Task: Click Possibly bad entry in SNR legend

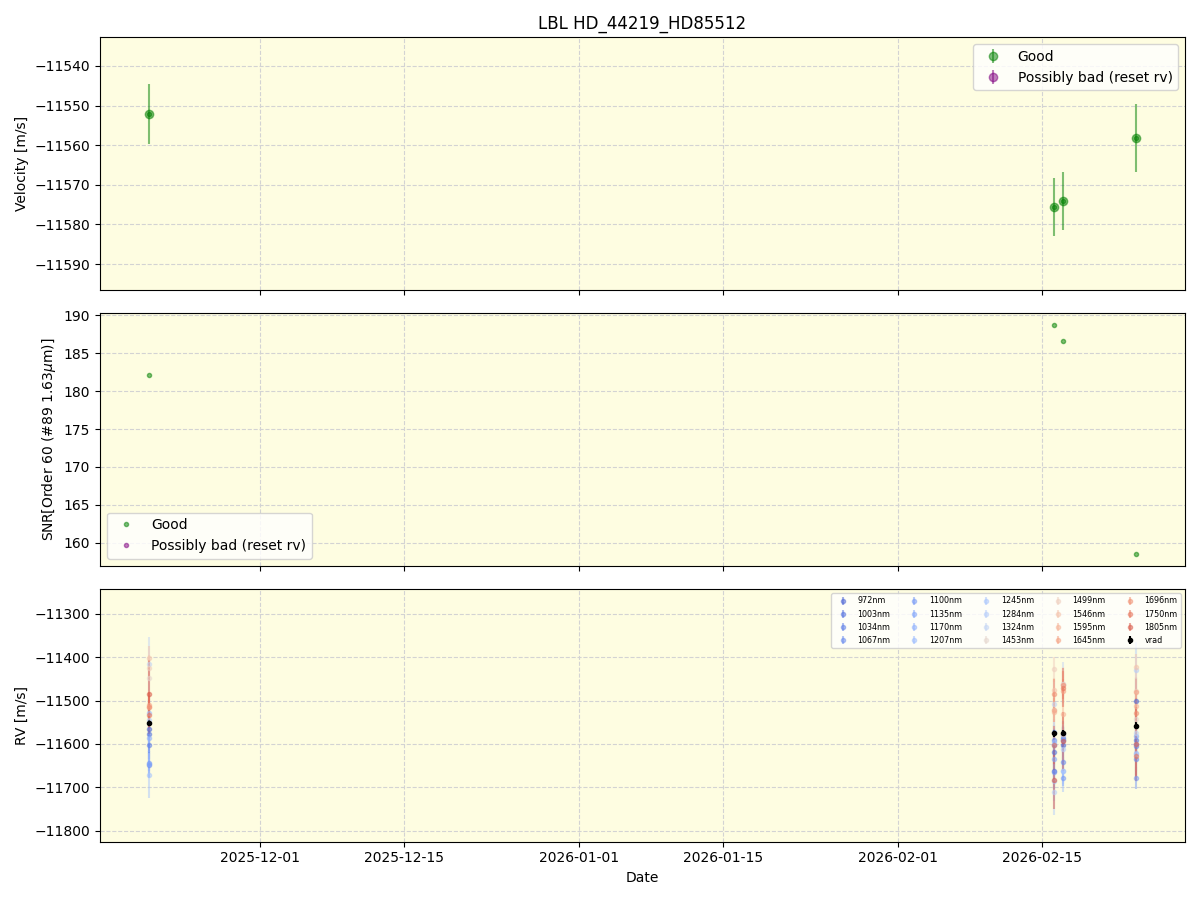Action: point(228,545)
